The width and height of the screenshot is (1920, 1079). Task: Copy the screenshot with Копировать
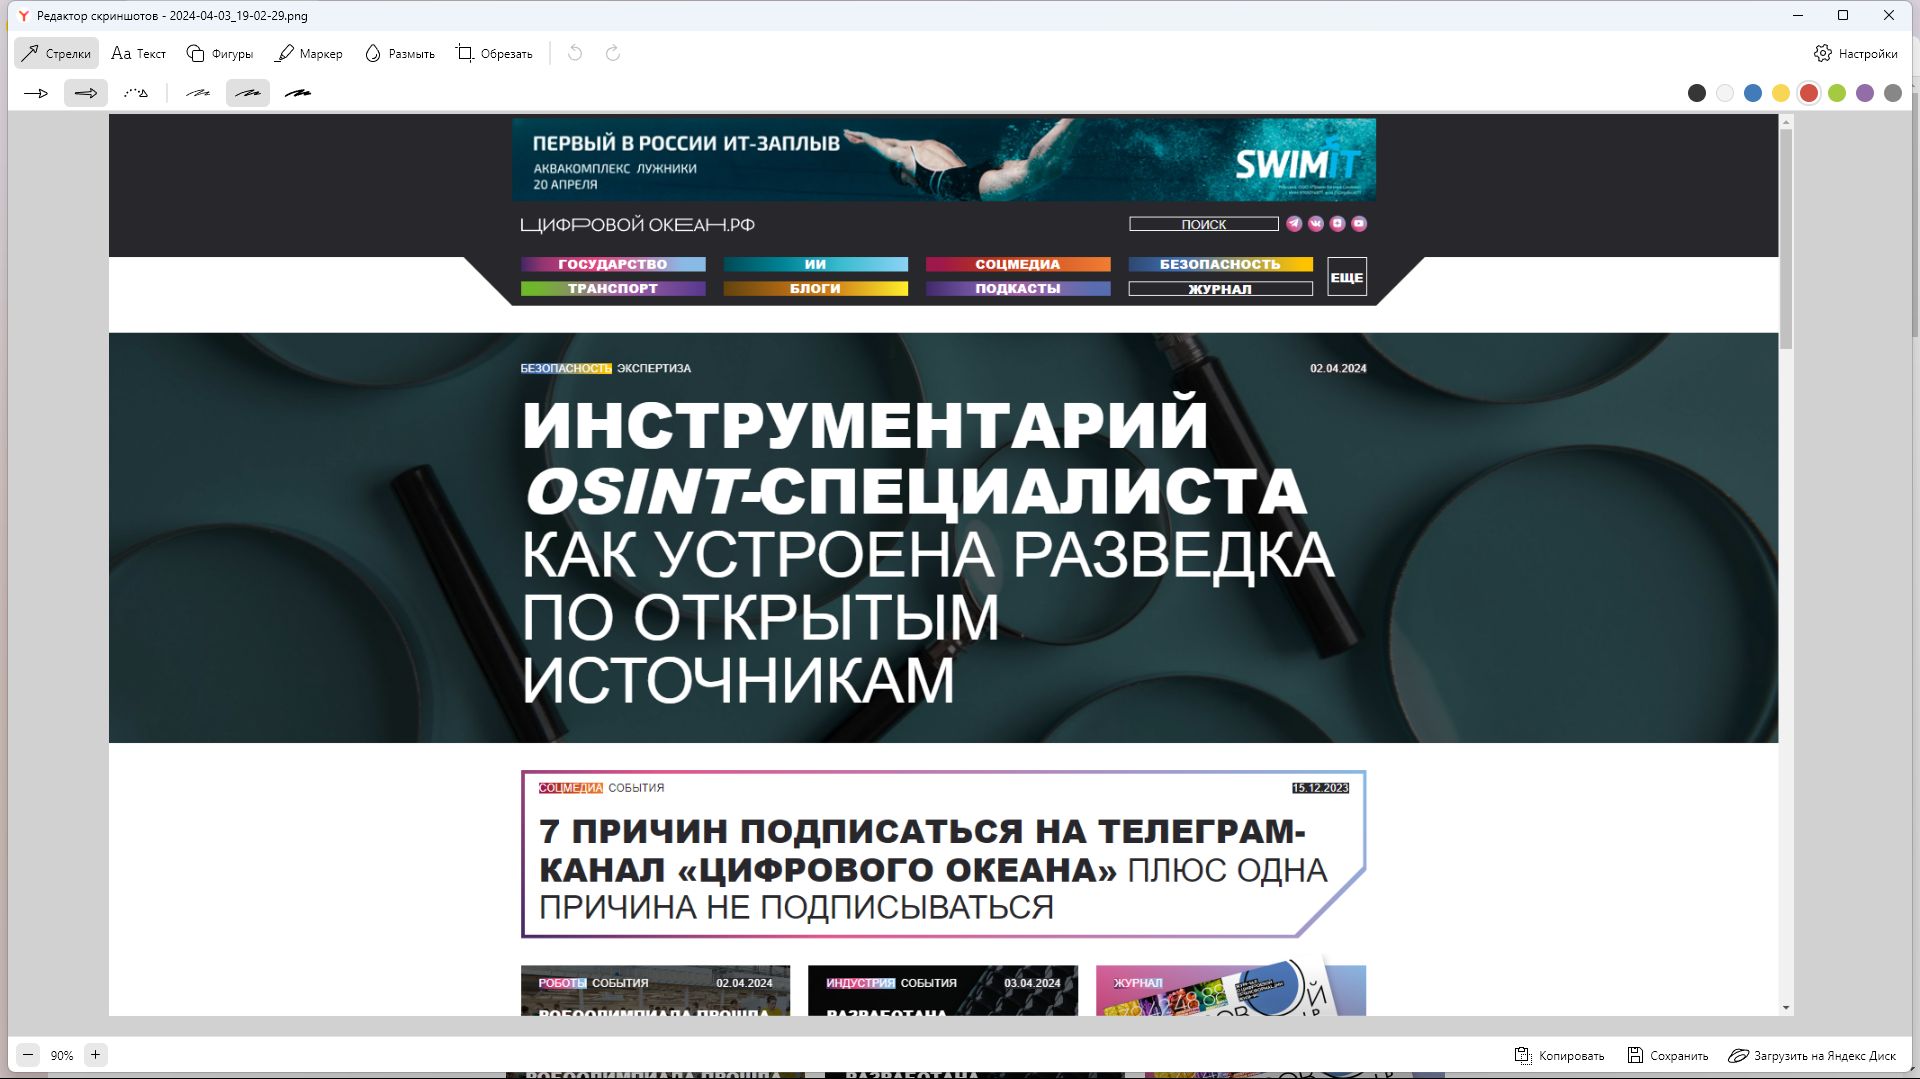tap(1559, 1056)
